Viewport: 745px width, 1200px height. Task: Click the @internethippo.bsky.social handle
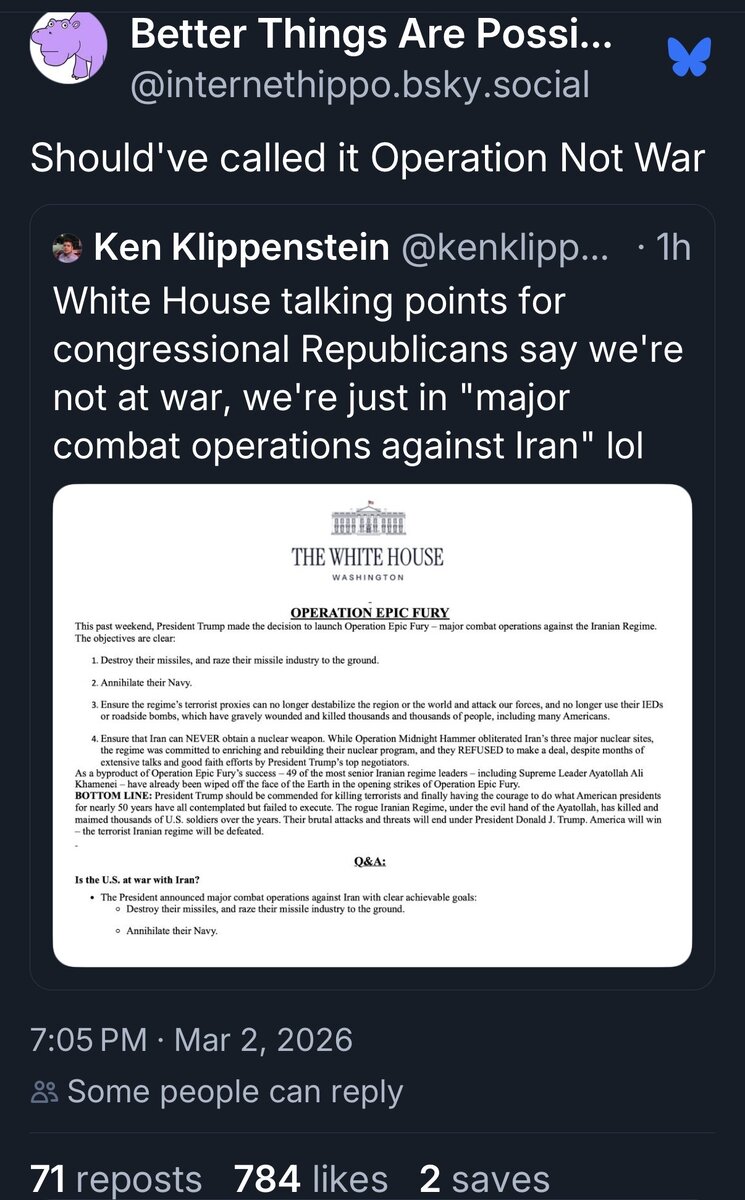point(360,86)
